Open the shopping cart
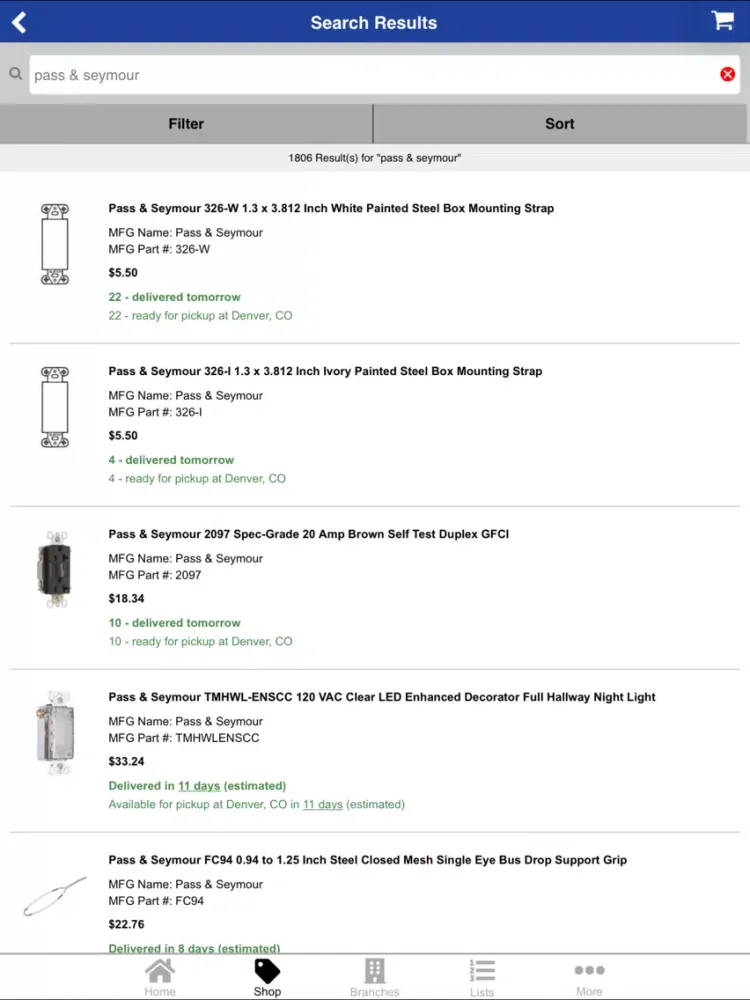This screenshot has height=1000, width=750. [722, 21]
